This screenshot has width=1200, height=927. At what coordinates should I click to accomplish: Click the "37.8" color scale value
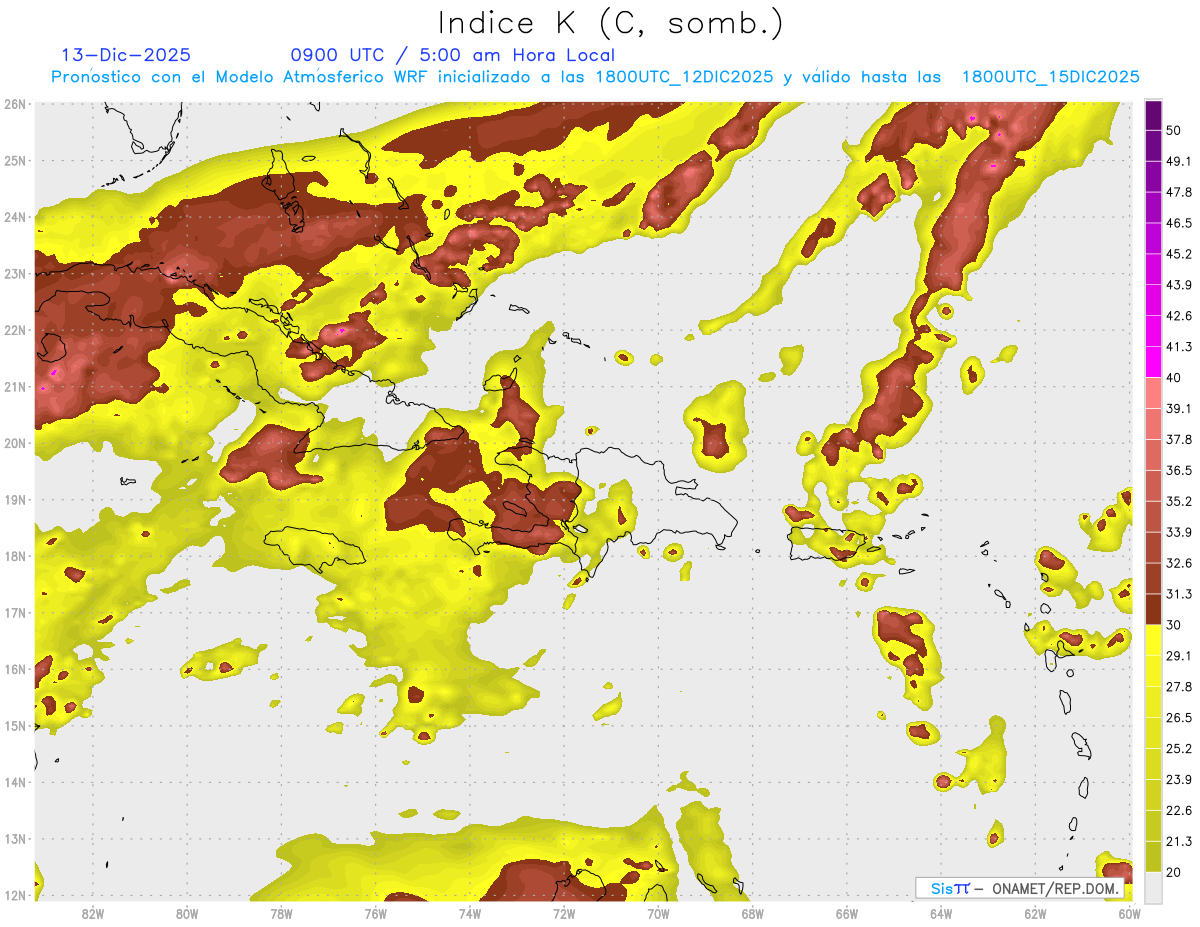(1179, 439)
